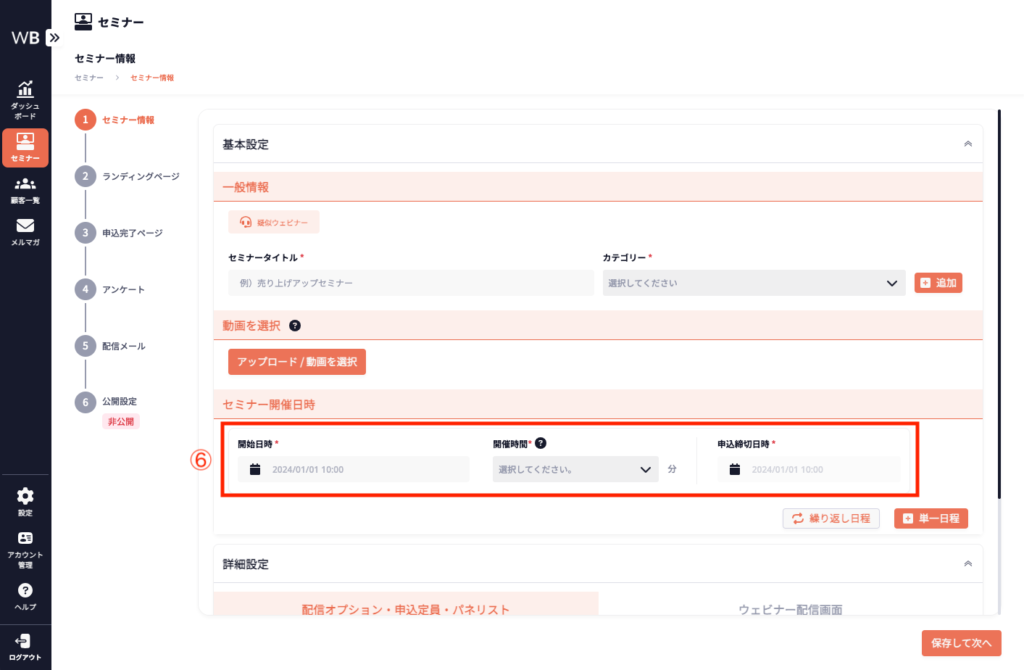The height and width of the screenshot is (670, 1024).
Task: Open Account Management in the sidebar
Action: point(25,548)
